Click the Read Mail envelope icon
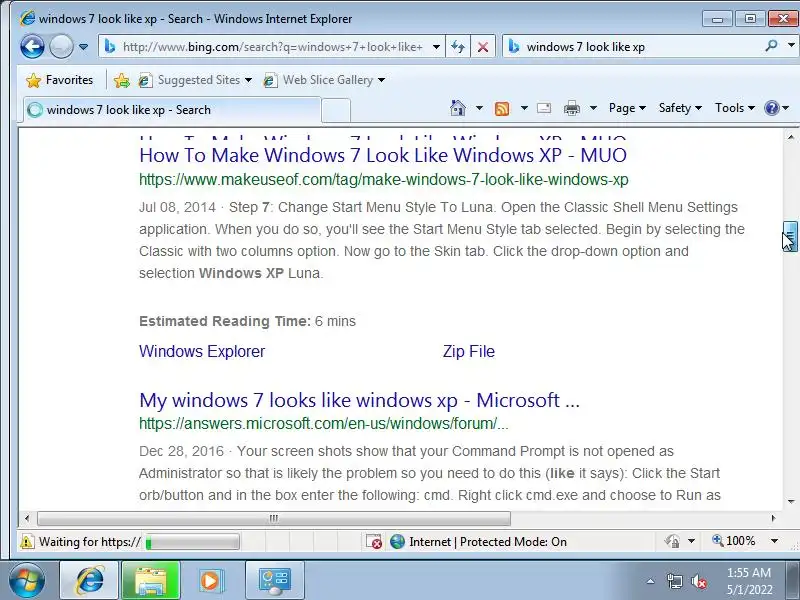 tap(544, 108)
